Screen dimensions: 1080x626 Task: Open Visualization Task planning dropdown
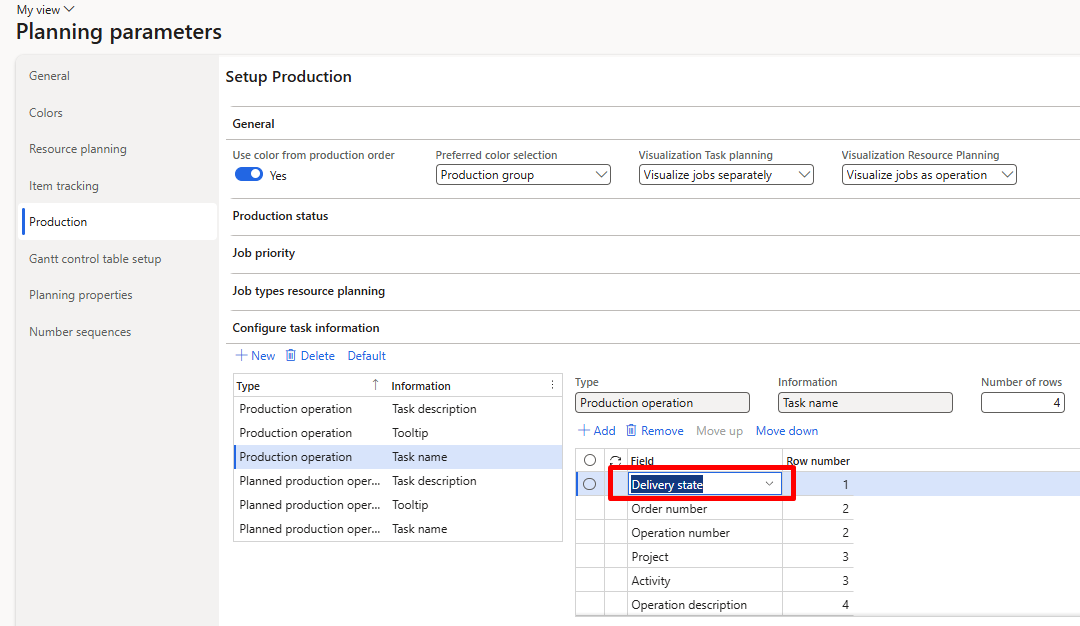(x=726, y=175)
